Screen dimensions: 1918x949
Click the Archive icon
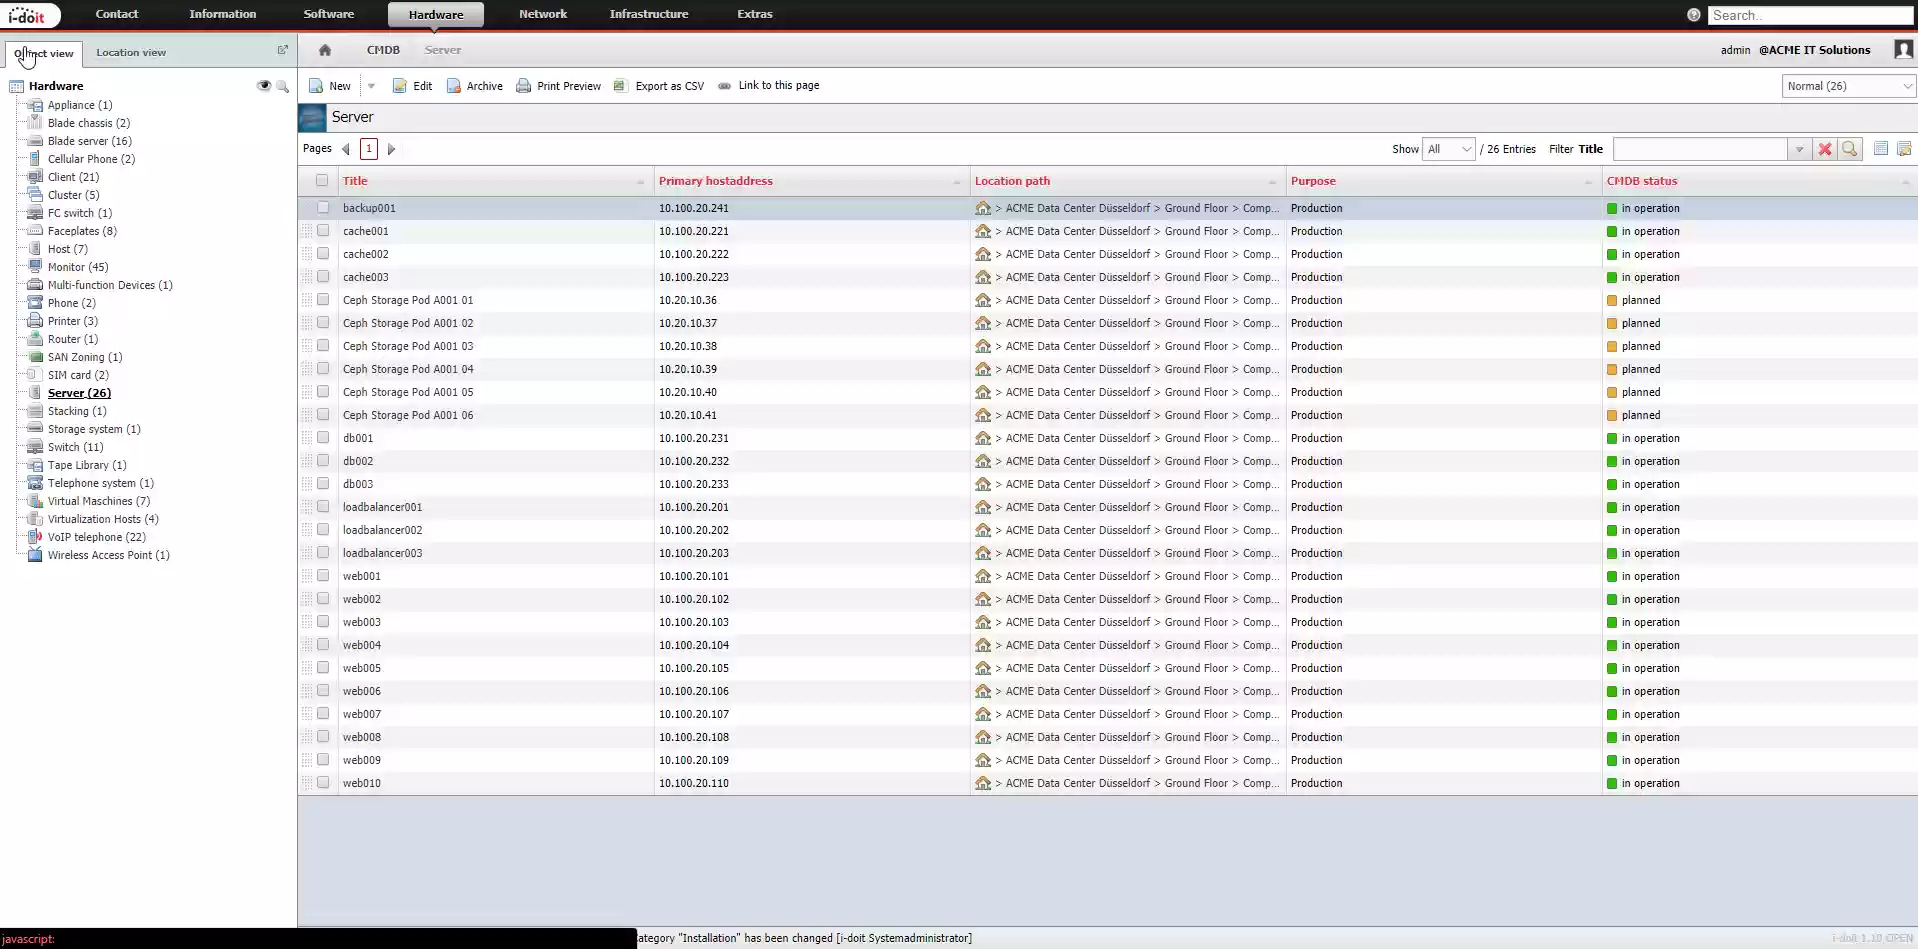click(454, 86)
